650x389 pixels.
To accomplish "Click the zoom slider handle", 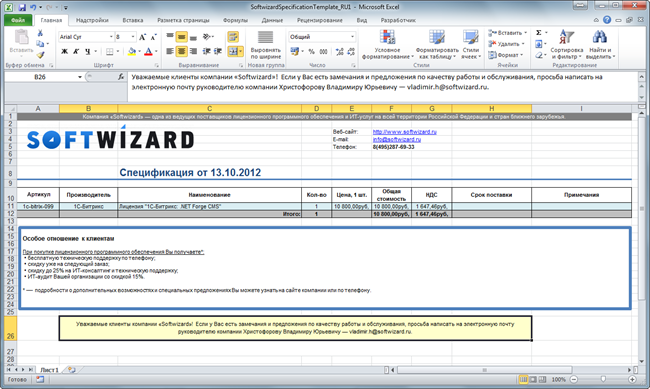I will tap(603, 379).
